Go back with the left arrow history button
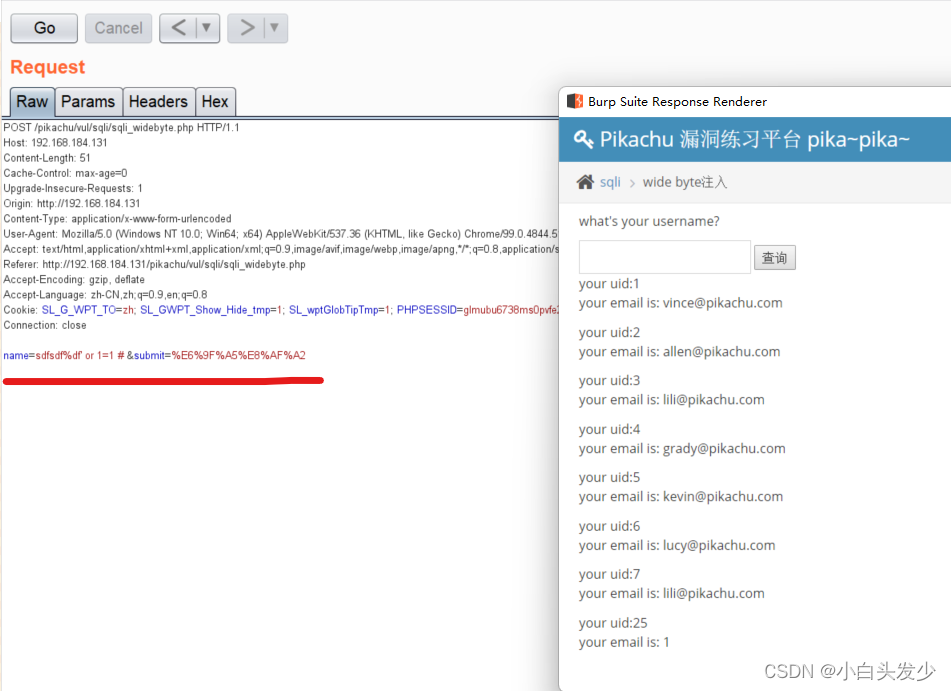This screenshot has height=691, width=951. pos(179,28)
